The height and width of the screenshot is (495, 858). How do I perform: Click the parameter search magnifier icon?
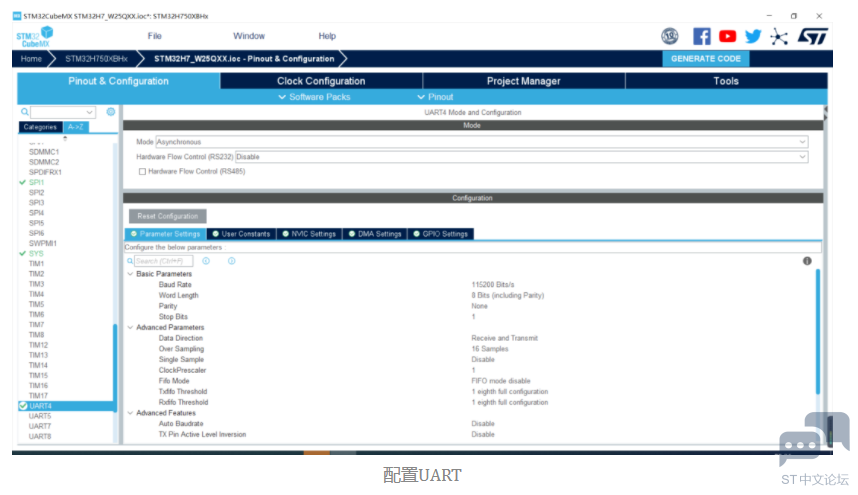pyautogui.click(x=130, y=261)
